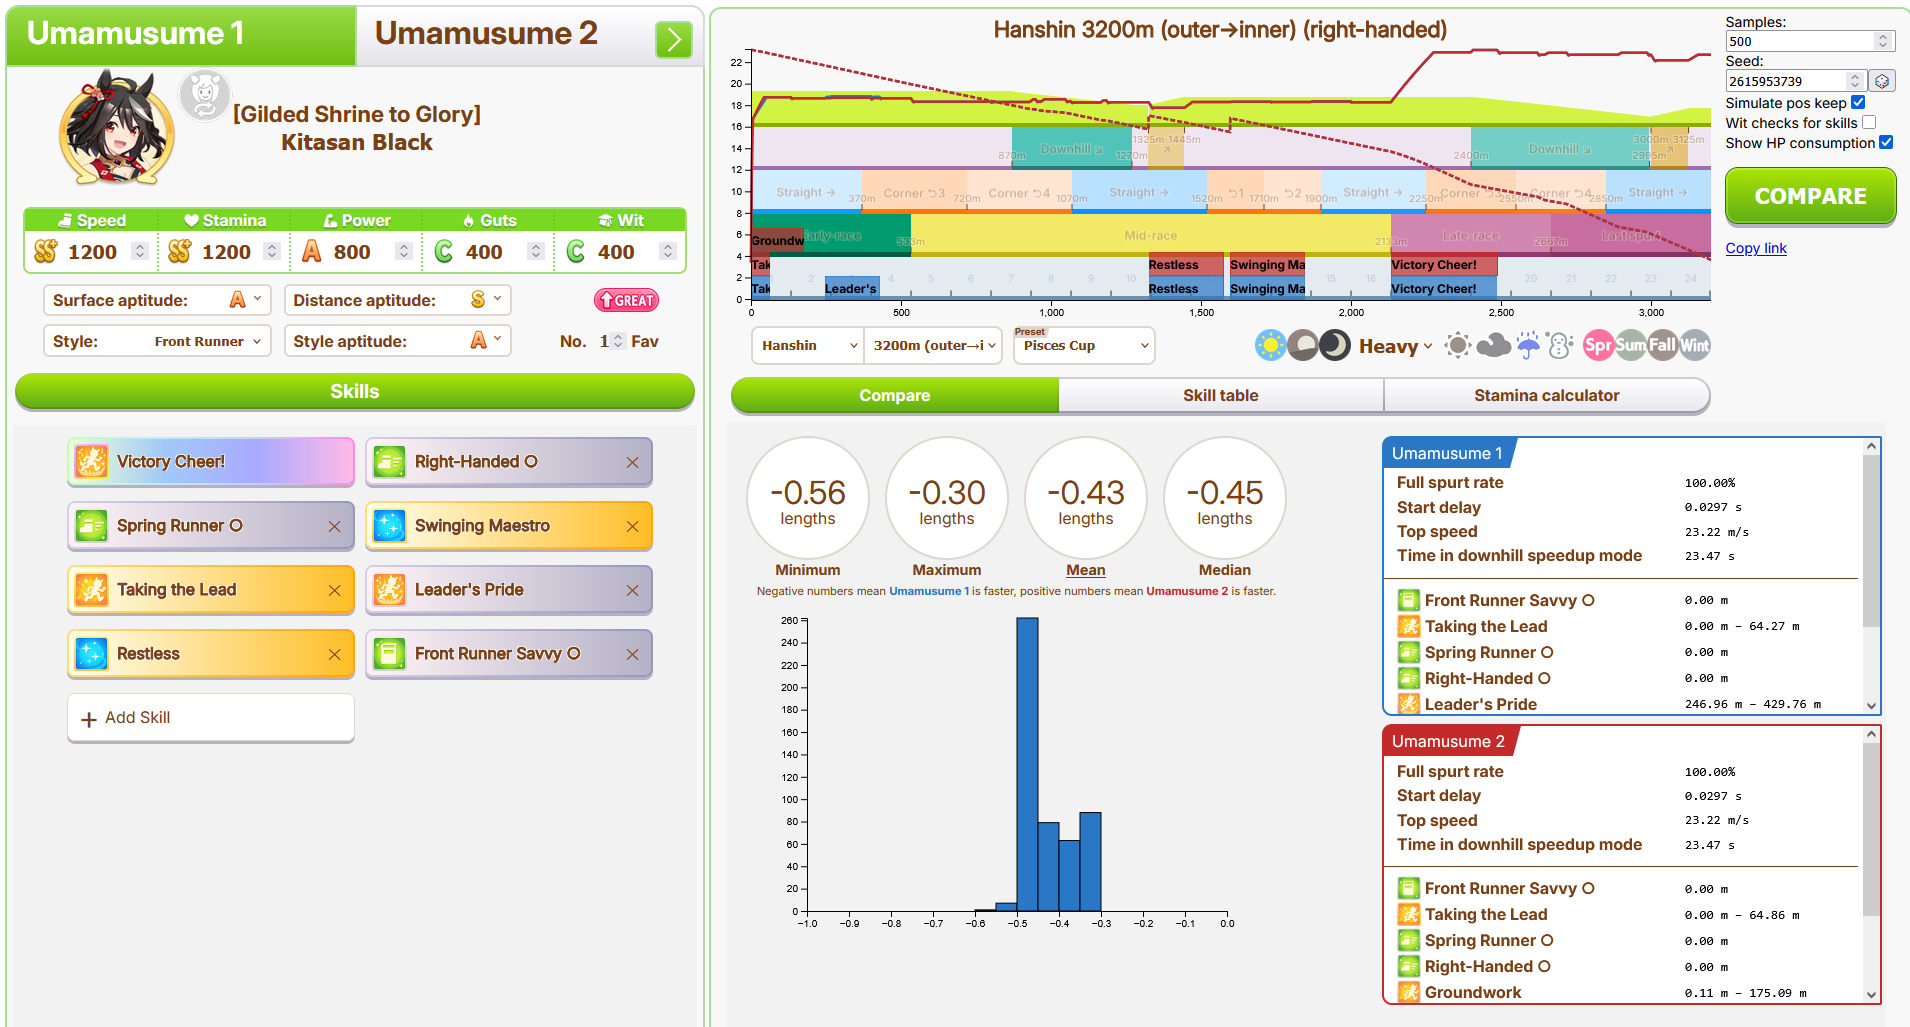
Task: Remove the Taking the Lead skill card
Action: coord(334,590)
